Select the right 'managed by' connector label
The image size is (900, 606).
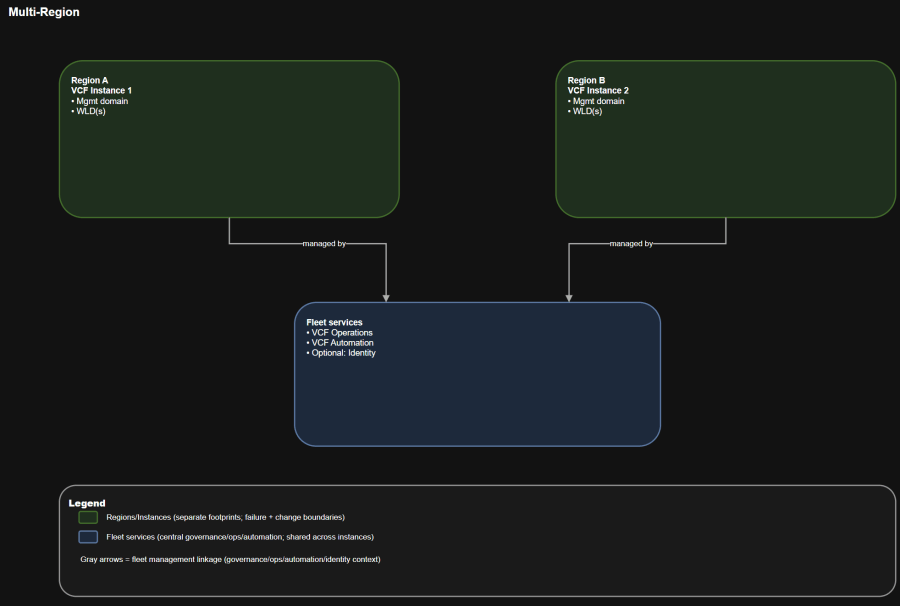pos(631,244)
